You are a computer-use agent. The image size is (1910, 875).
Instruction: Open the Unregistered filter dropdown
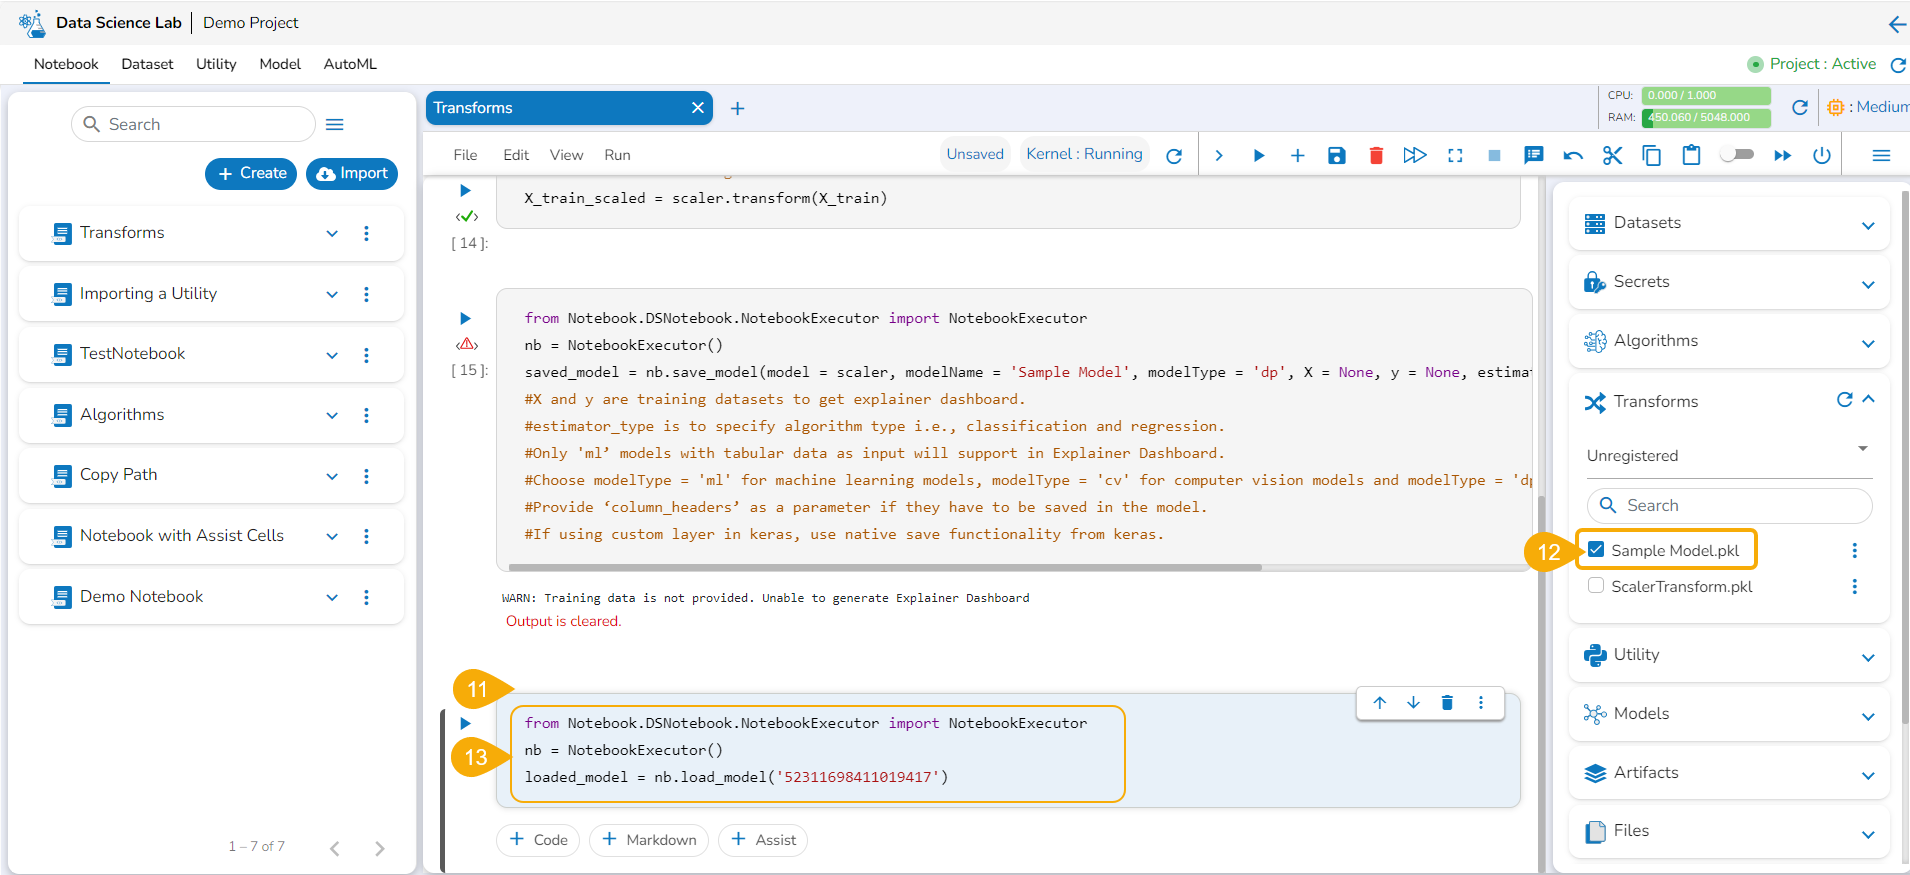pyautogui.click(x=1729, y=455)
